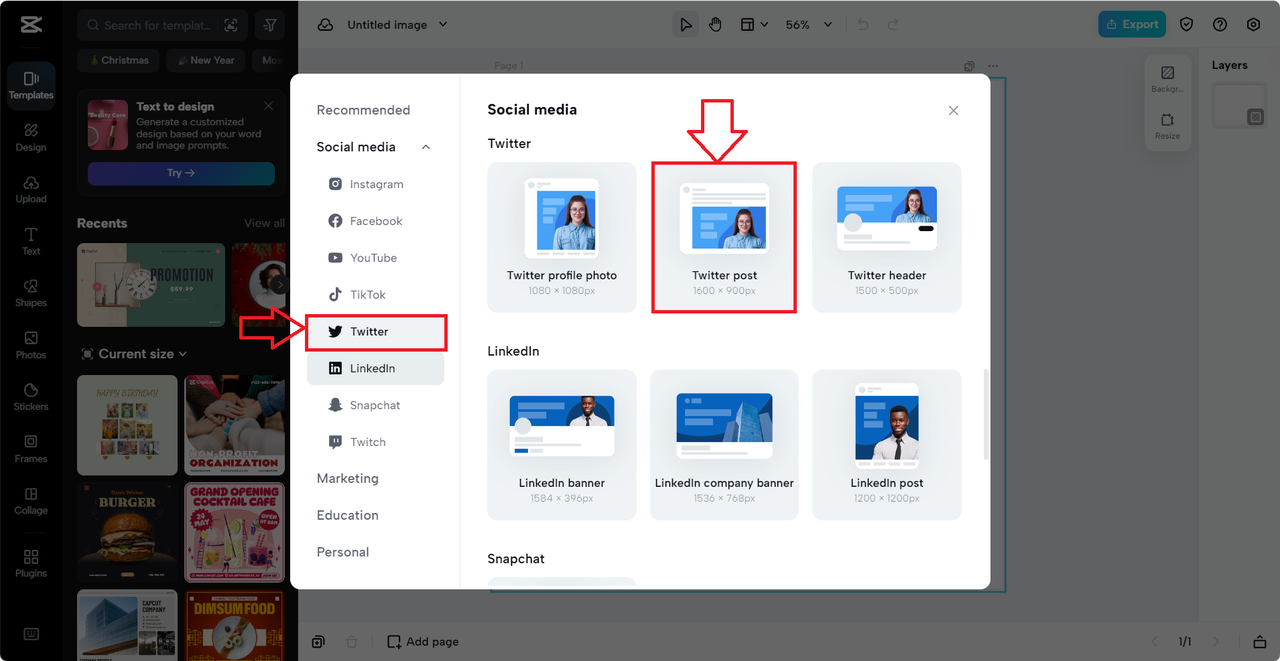Select the layer thumbnail in Layers panel
1280x661 pixels.
[1240, 105]
